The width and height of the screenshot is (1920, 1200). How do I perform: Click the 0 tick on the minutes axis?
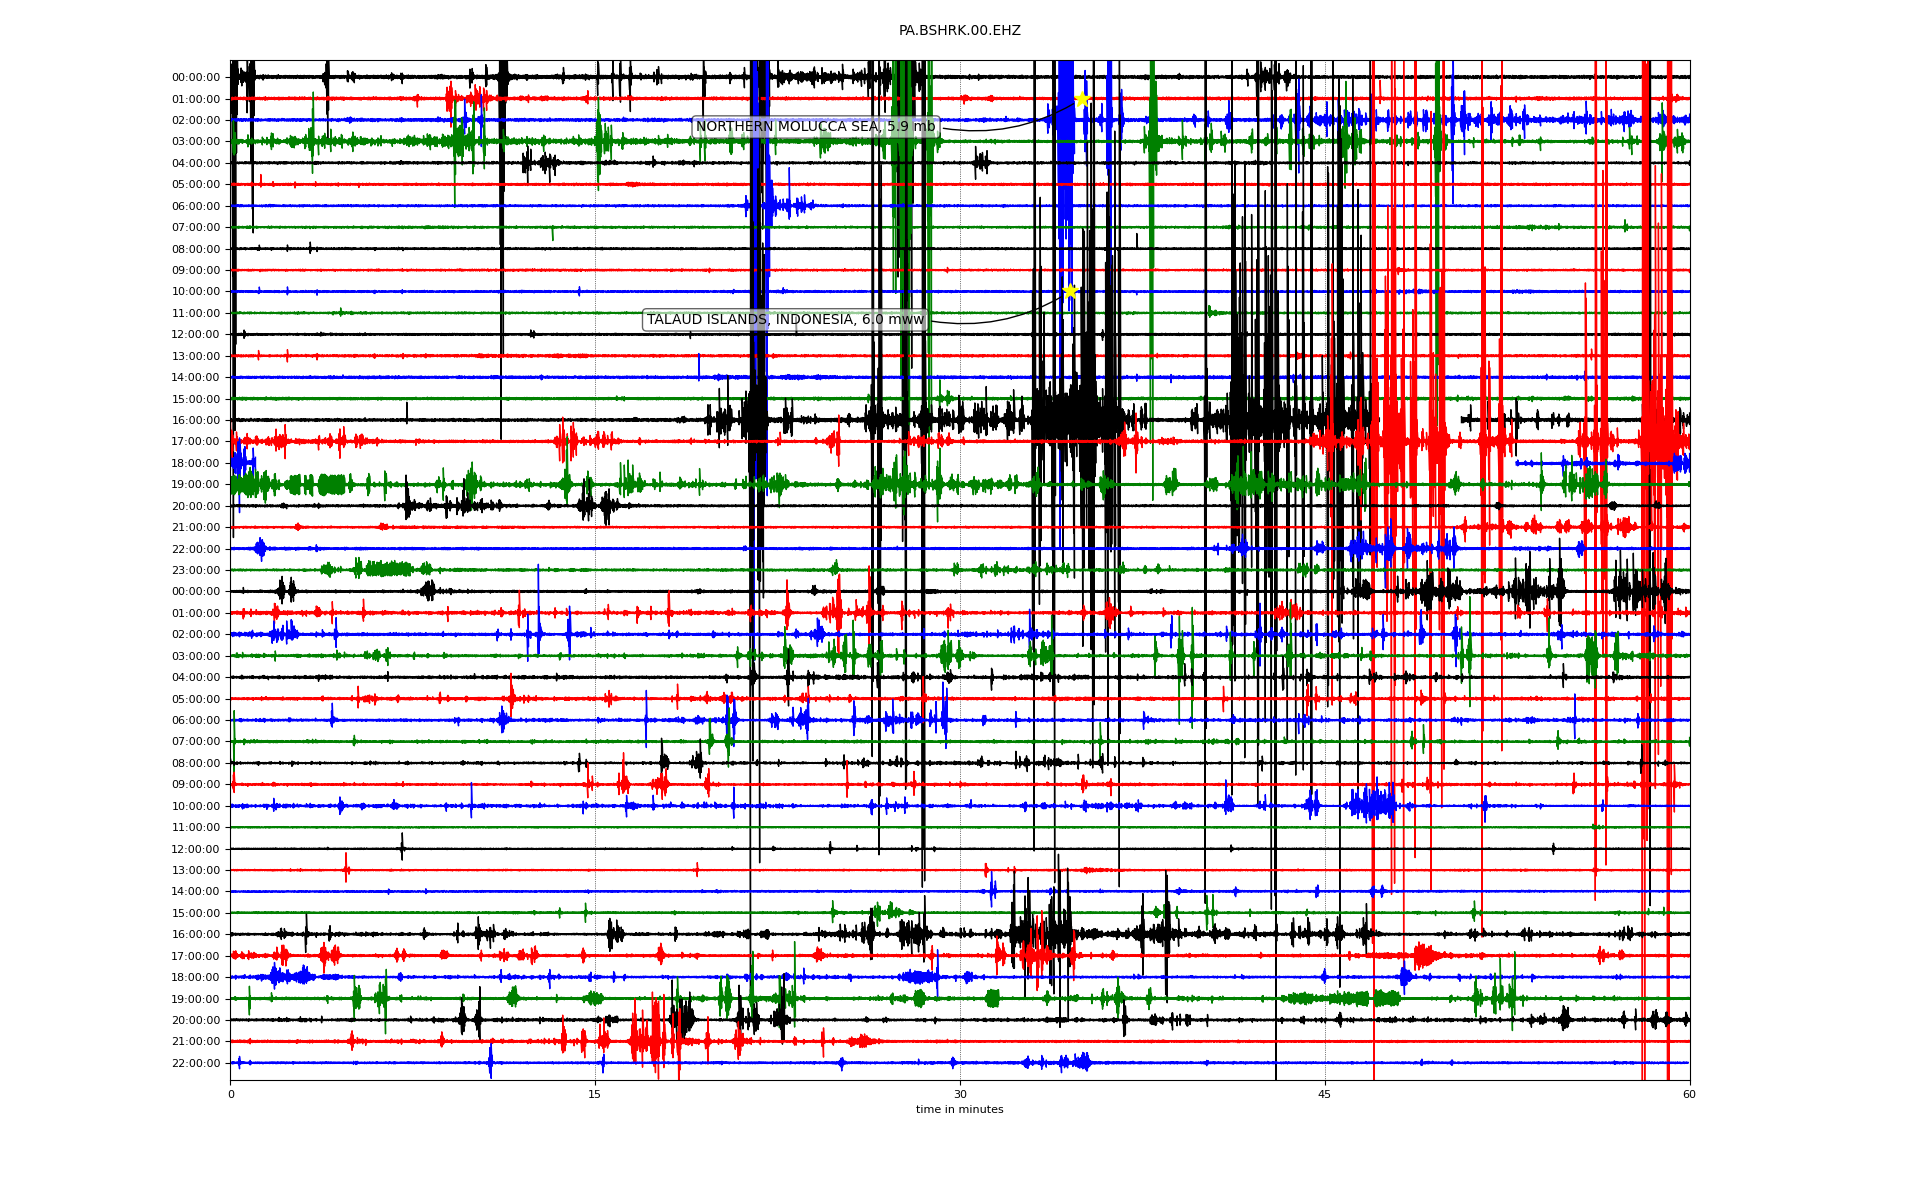(231, 1094)
